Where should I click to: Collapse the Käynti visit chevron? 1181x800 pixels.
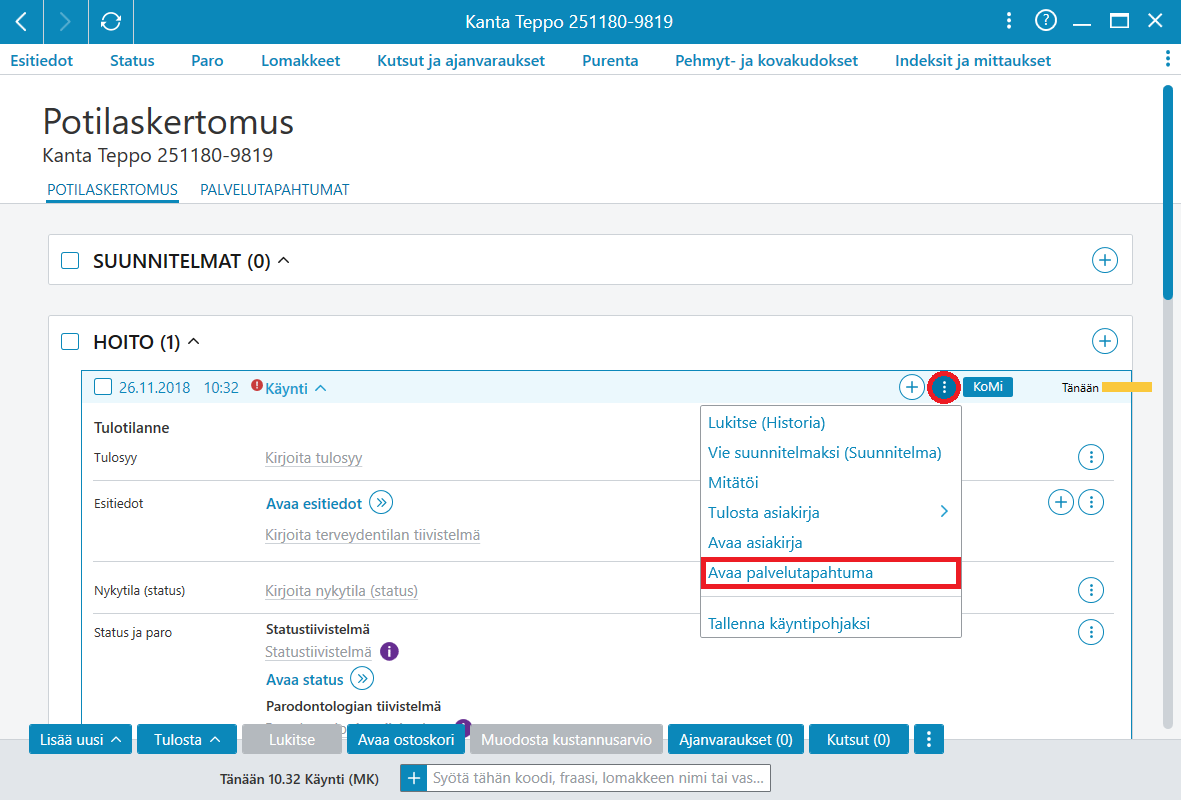point(321,389)
